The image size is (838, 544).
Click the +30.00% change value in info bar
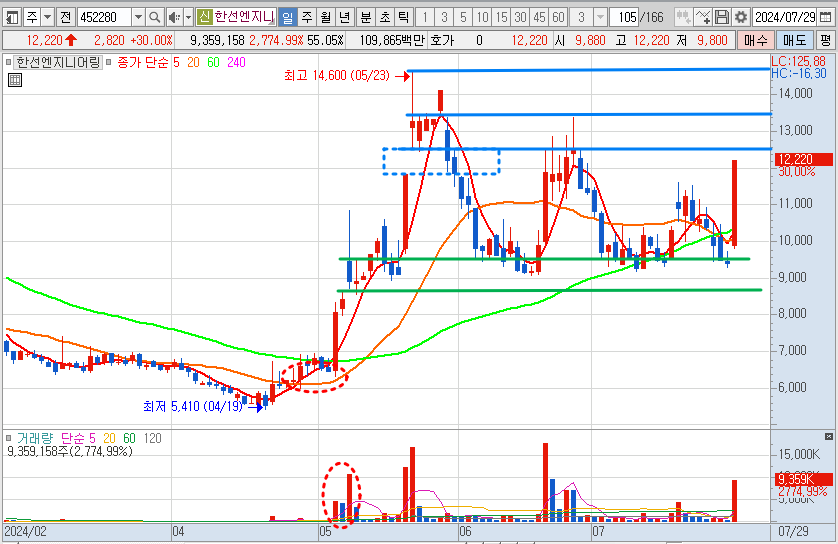(152, 40)
